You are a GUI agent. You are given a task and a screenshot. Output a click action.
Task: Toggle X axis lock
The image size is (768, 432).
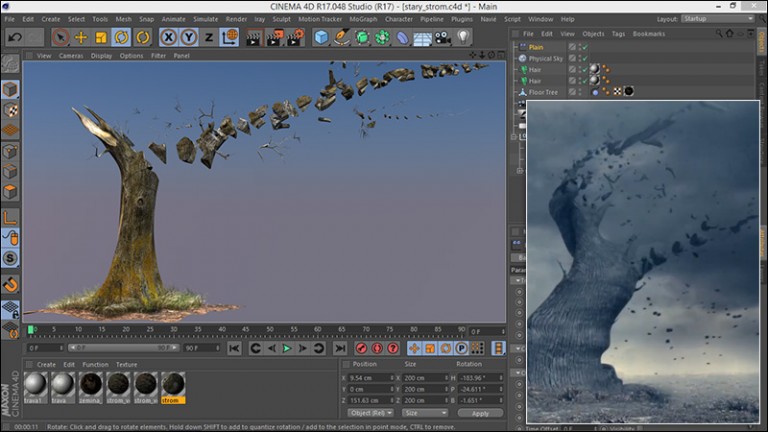[168, 37]
